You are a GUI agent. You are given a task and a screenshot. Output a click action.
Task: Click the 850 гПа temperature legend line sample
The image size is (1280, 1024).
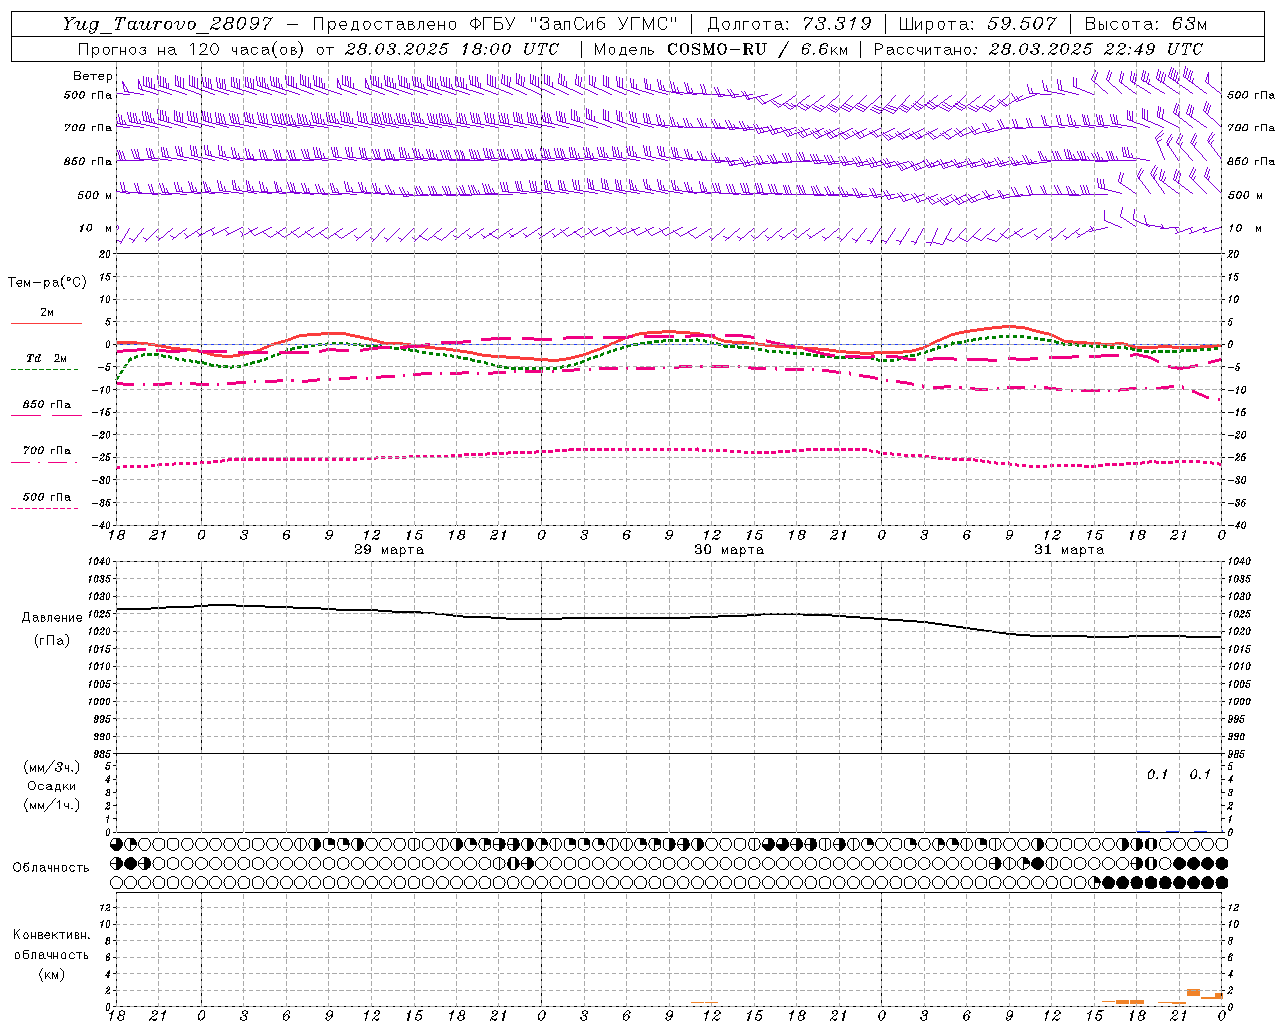click(x=44, y=415)
